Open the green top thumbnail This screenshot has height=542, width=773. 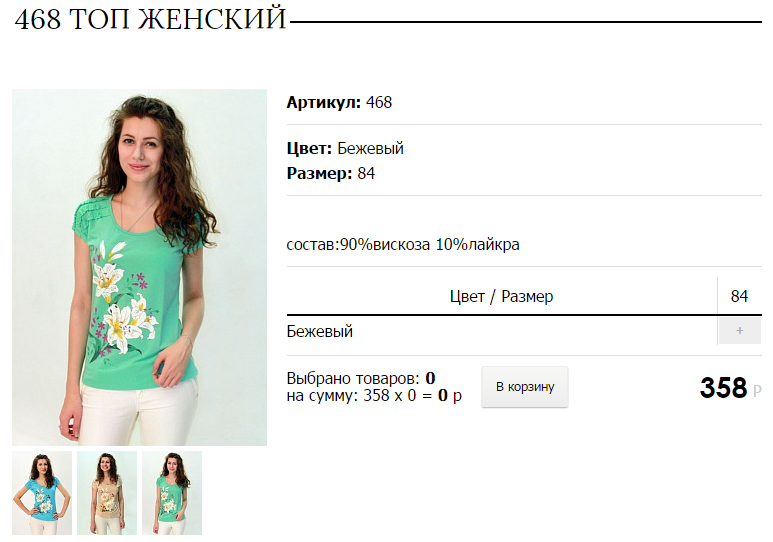click(172, 493)
